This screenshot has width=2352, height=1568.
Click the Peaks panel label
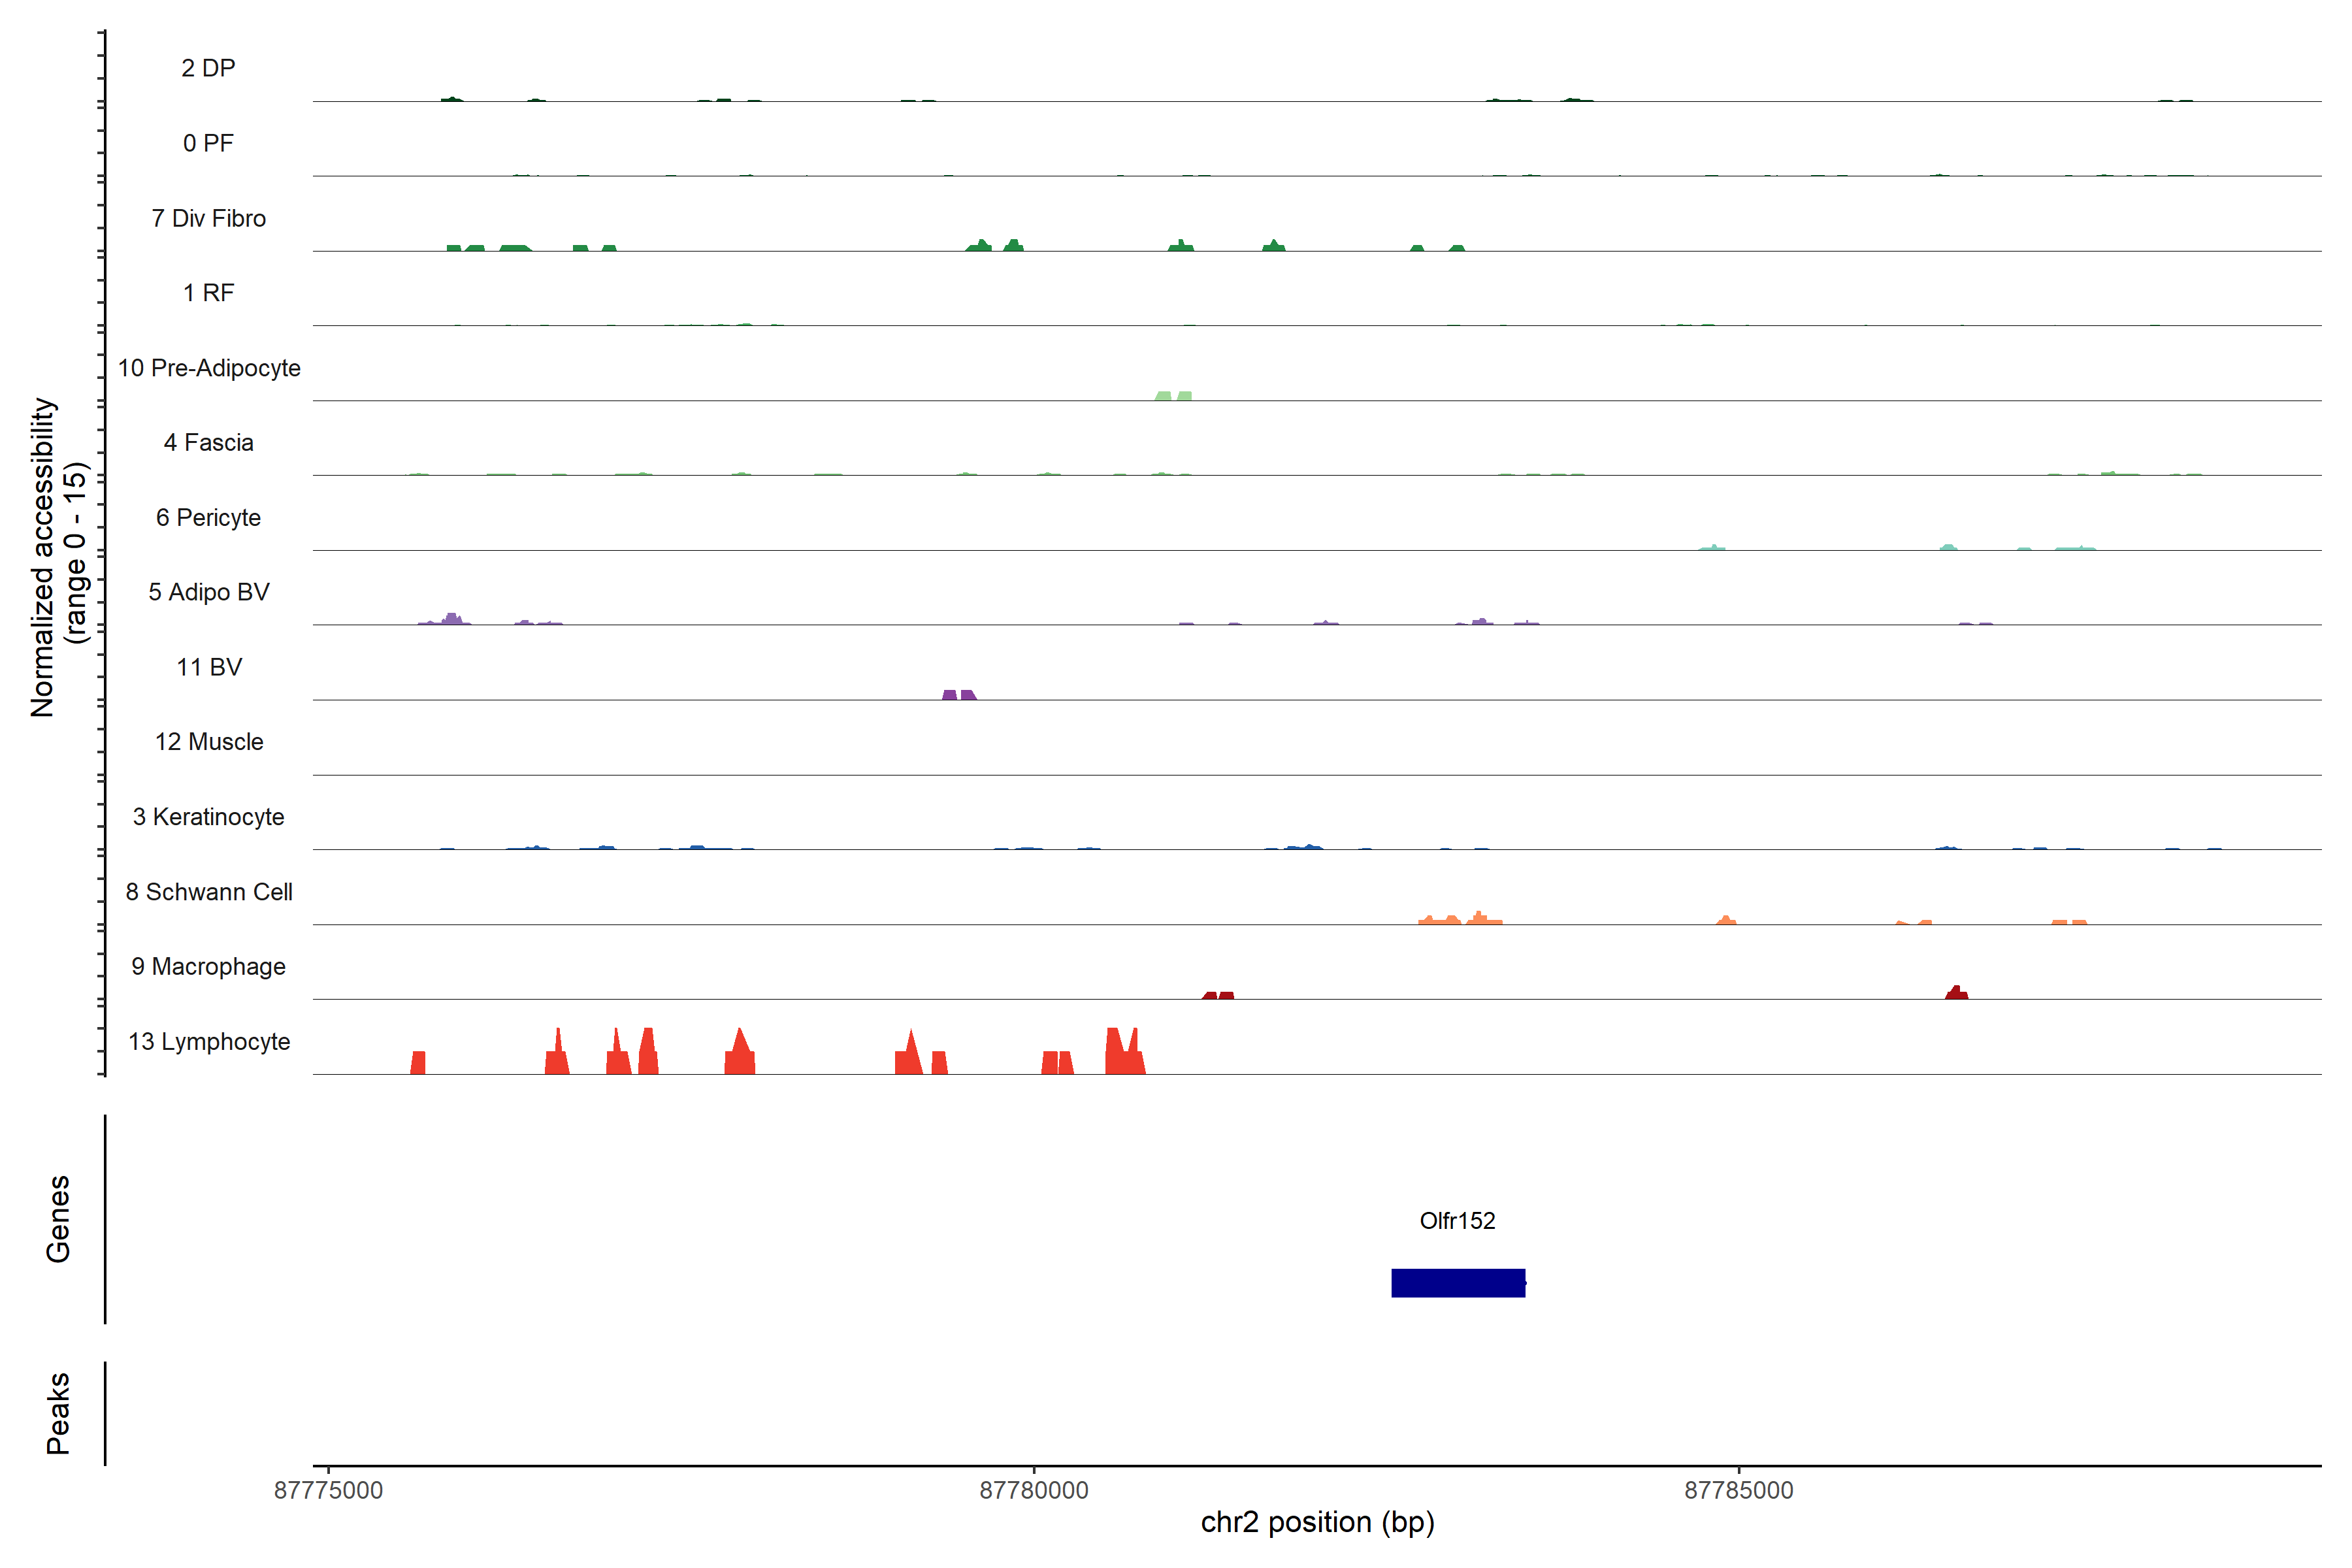tap(58, 1412)
